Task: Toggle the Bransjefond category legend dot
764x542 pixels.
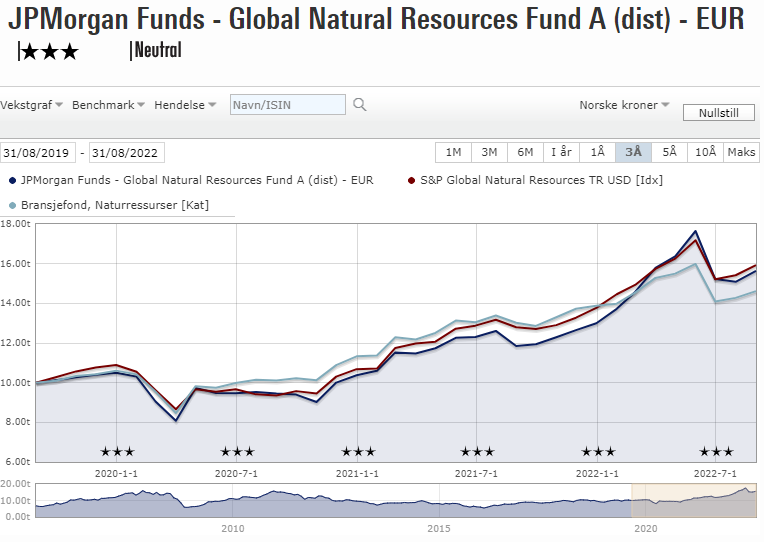Action: tap(13, 206)
